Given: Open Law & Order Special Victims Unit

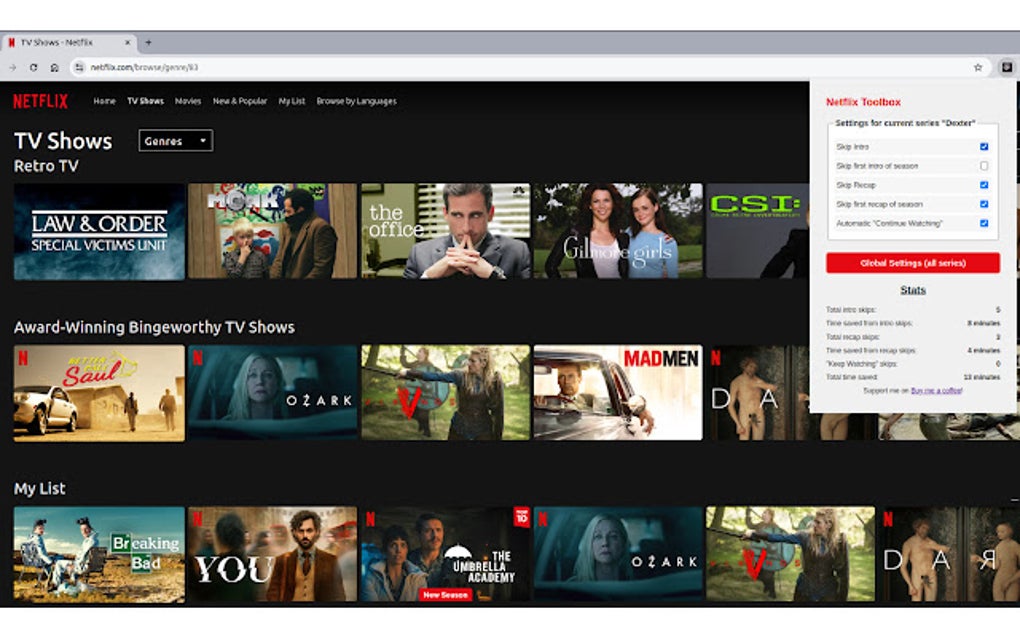Looking at the screenshot, I should (99, 232).
